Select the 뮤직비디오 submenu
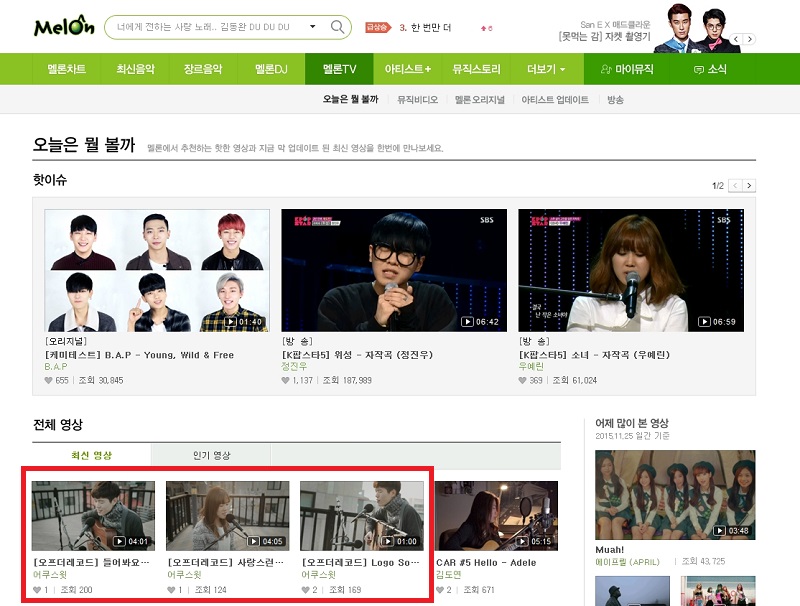This screenshot has height=606, width=800. pos(417,99)
